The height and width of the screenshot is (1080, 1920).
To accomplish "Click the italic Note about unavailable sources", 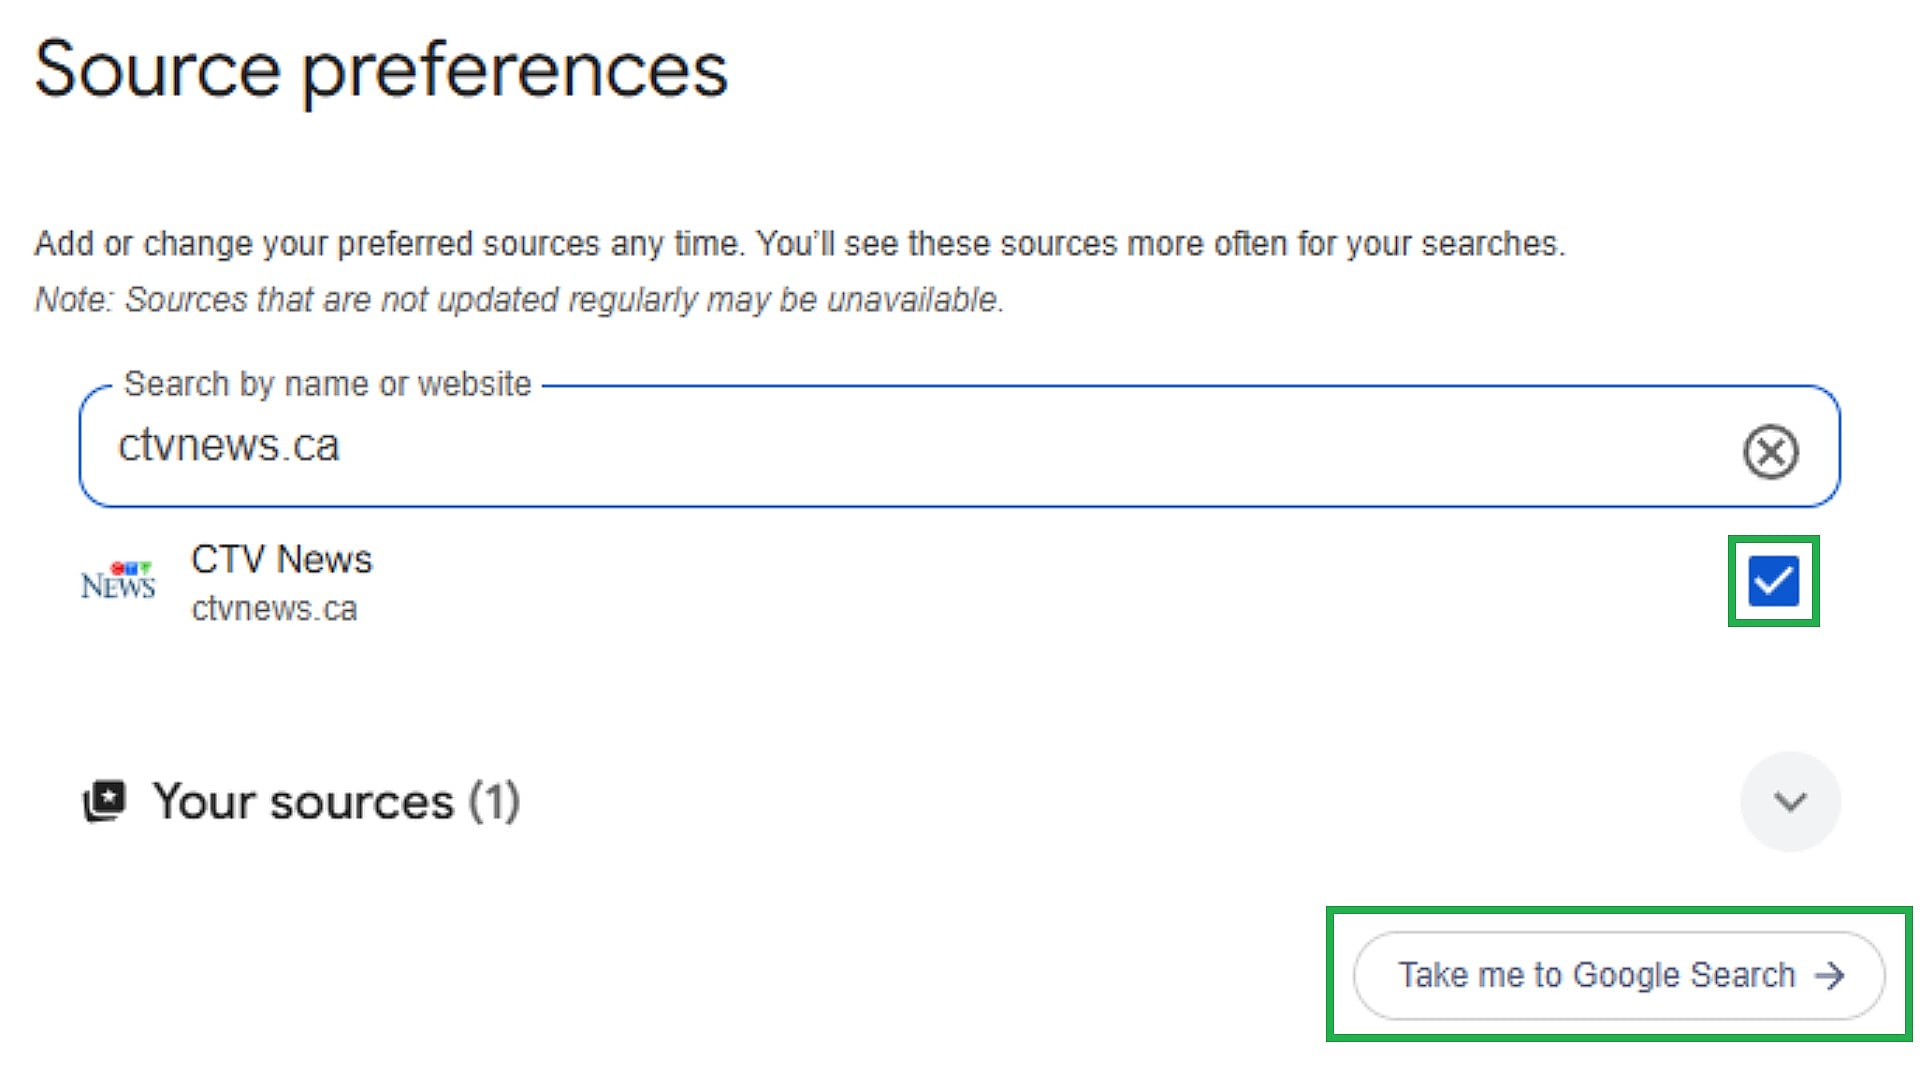I will point(519,299).
